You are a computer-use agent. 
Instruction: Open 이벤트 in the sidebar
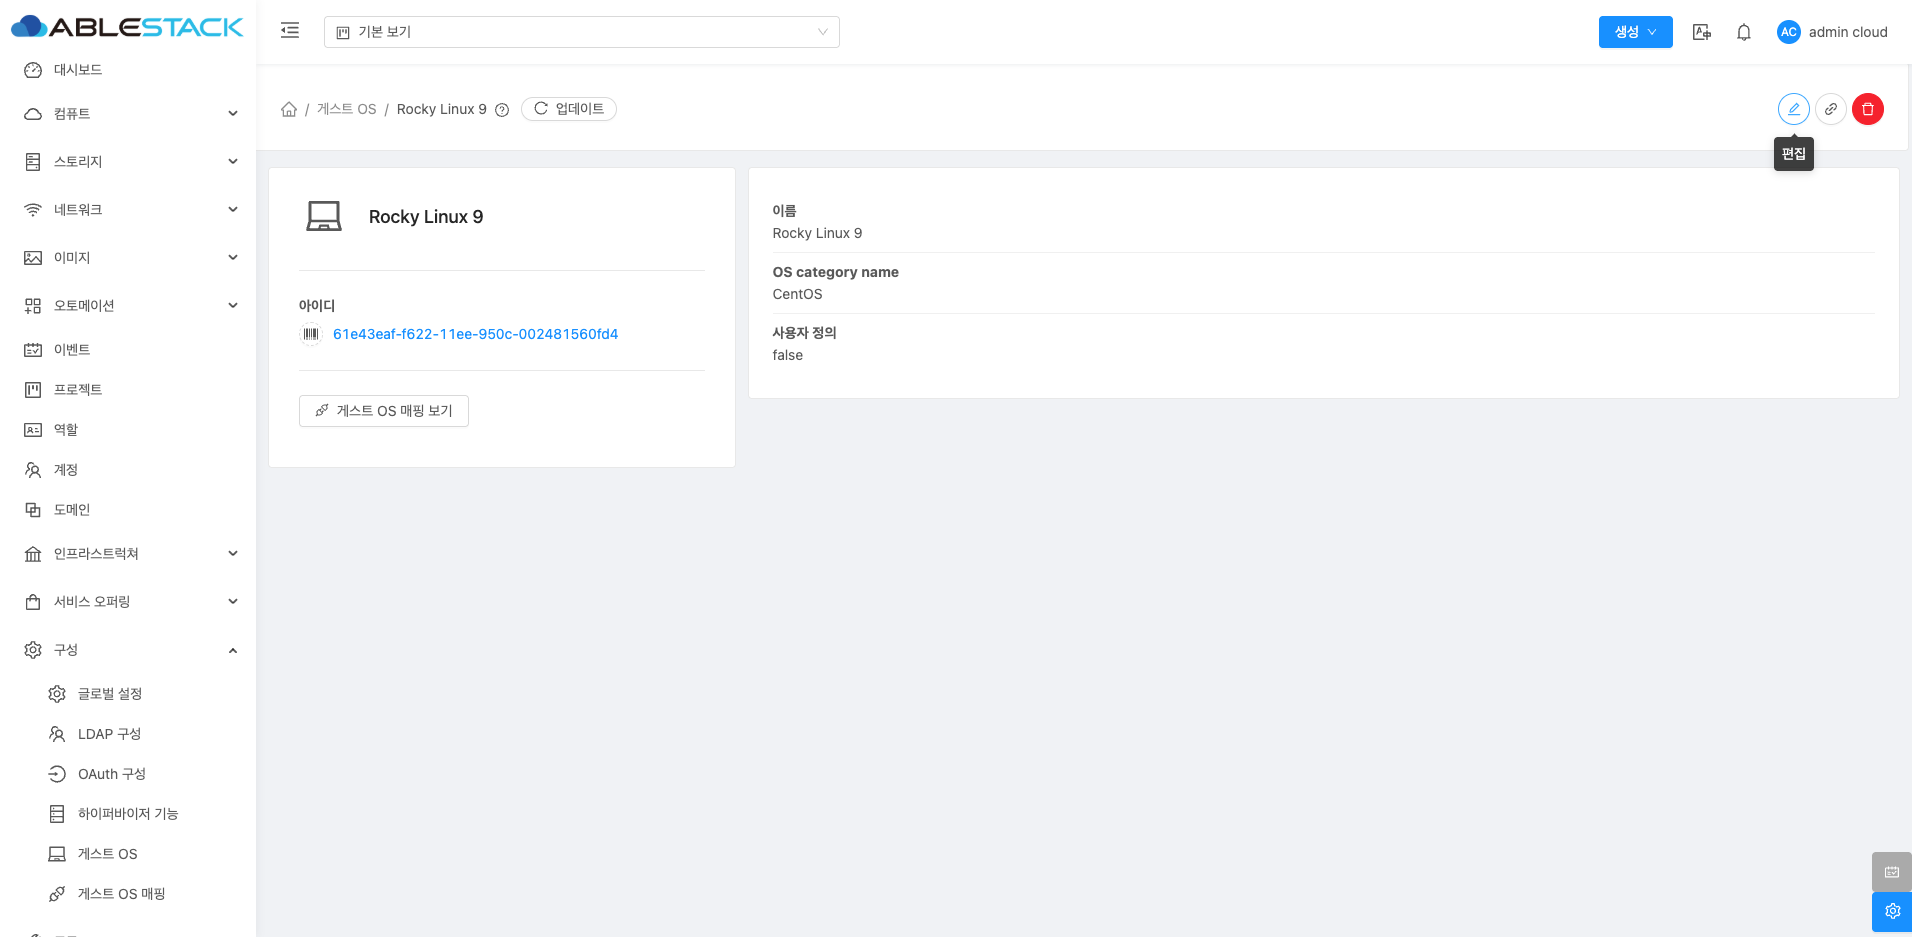pos(128,350)
